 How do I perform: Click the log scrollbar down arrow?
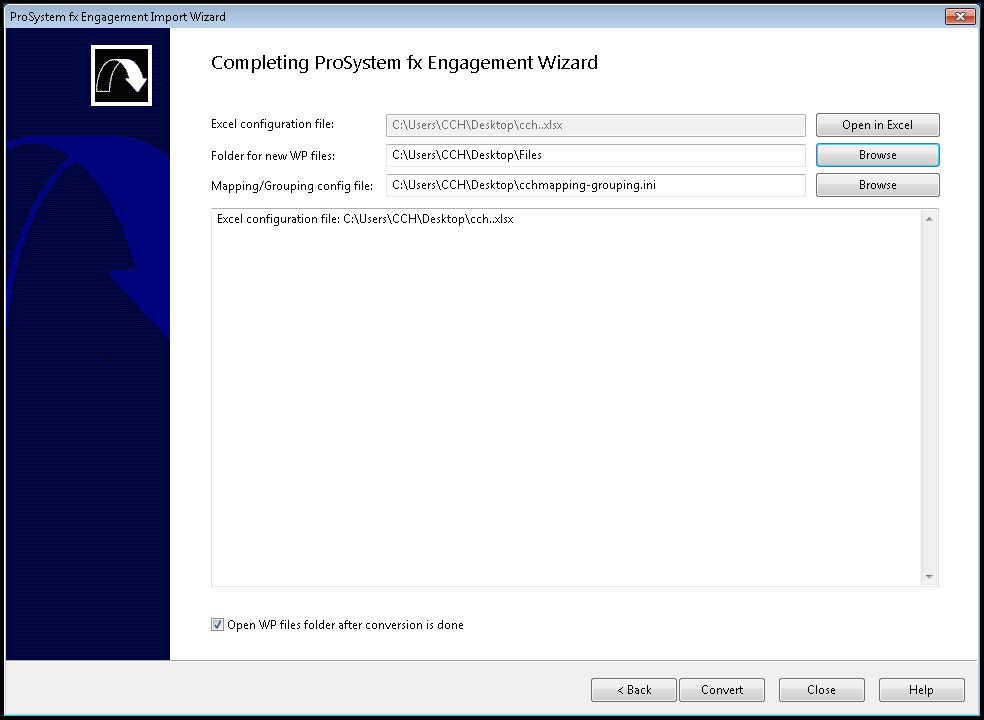click(x=929, y=577)
